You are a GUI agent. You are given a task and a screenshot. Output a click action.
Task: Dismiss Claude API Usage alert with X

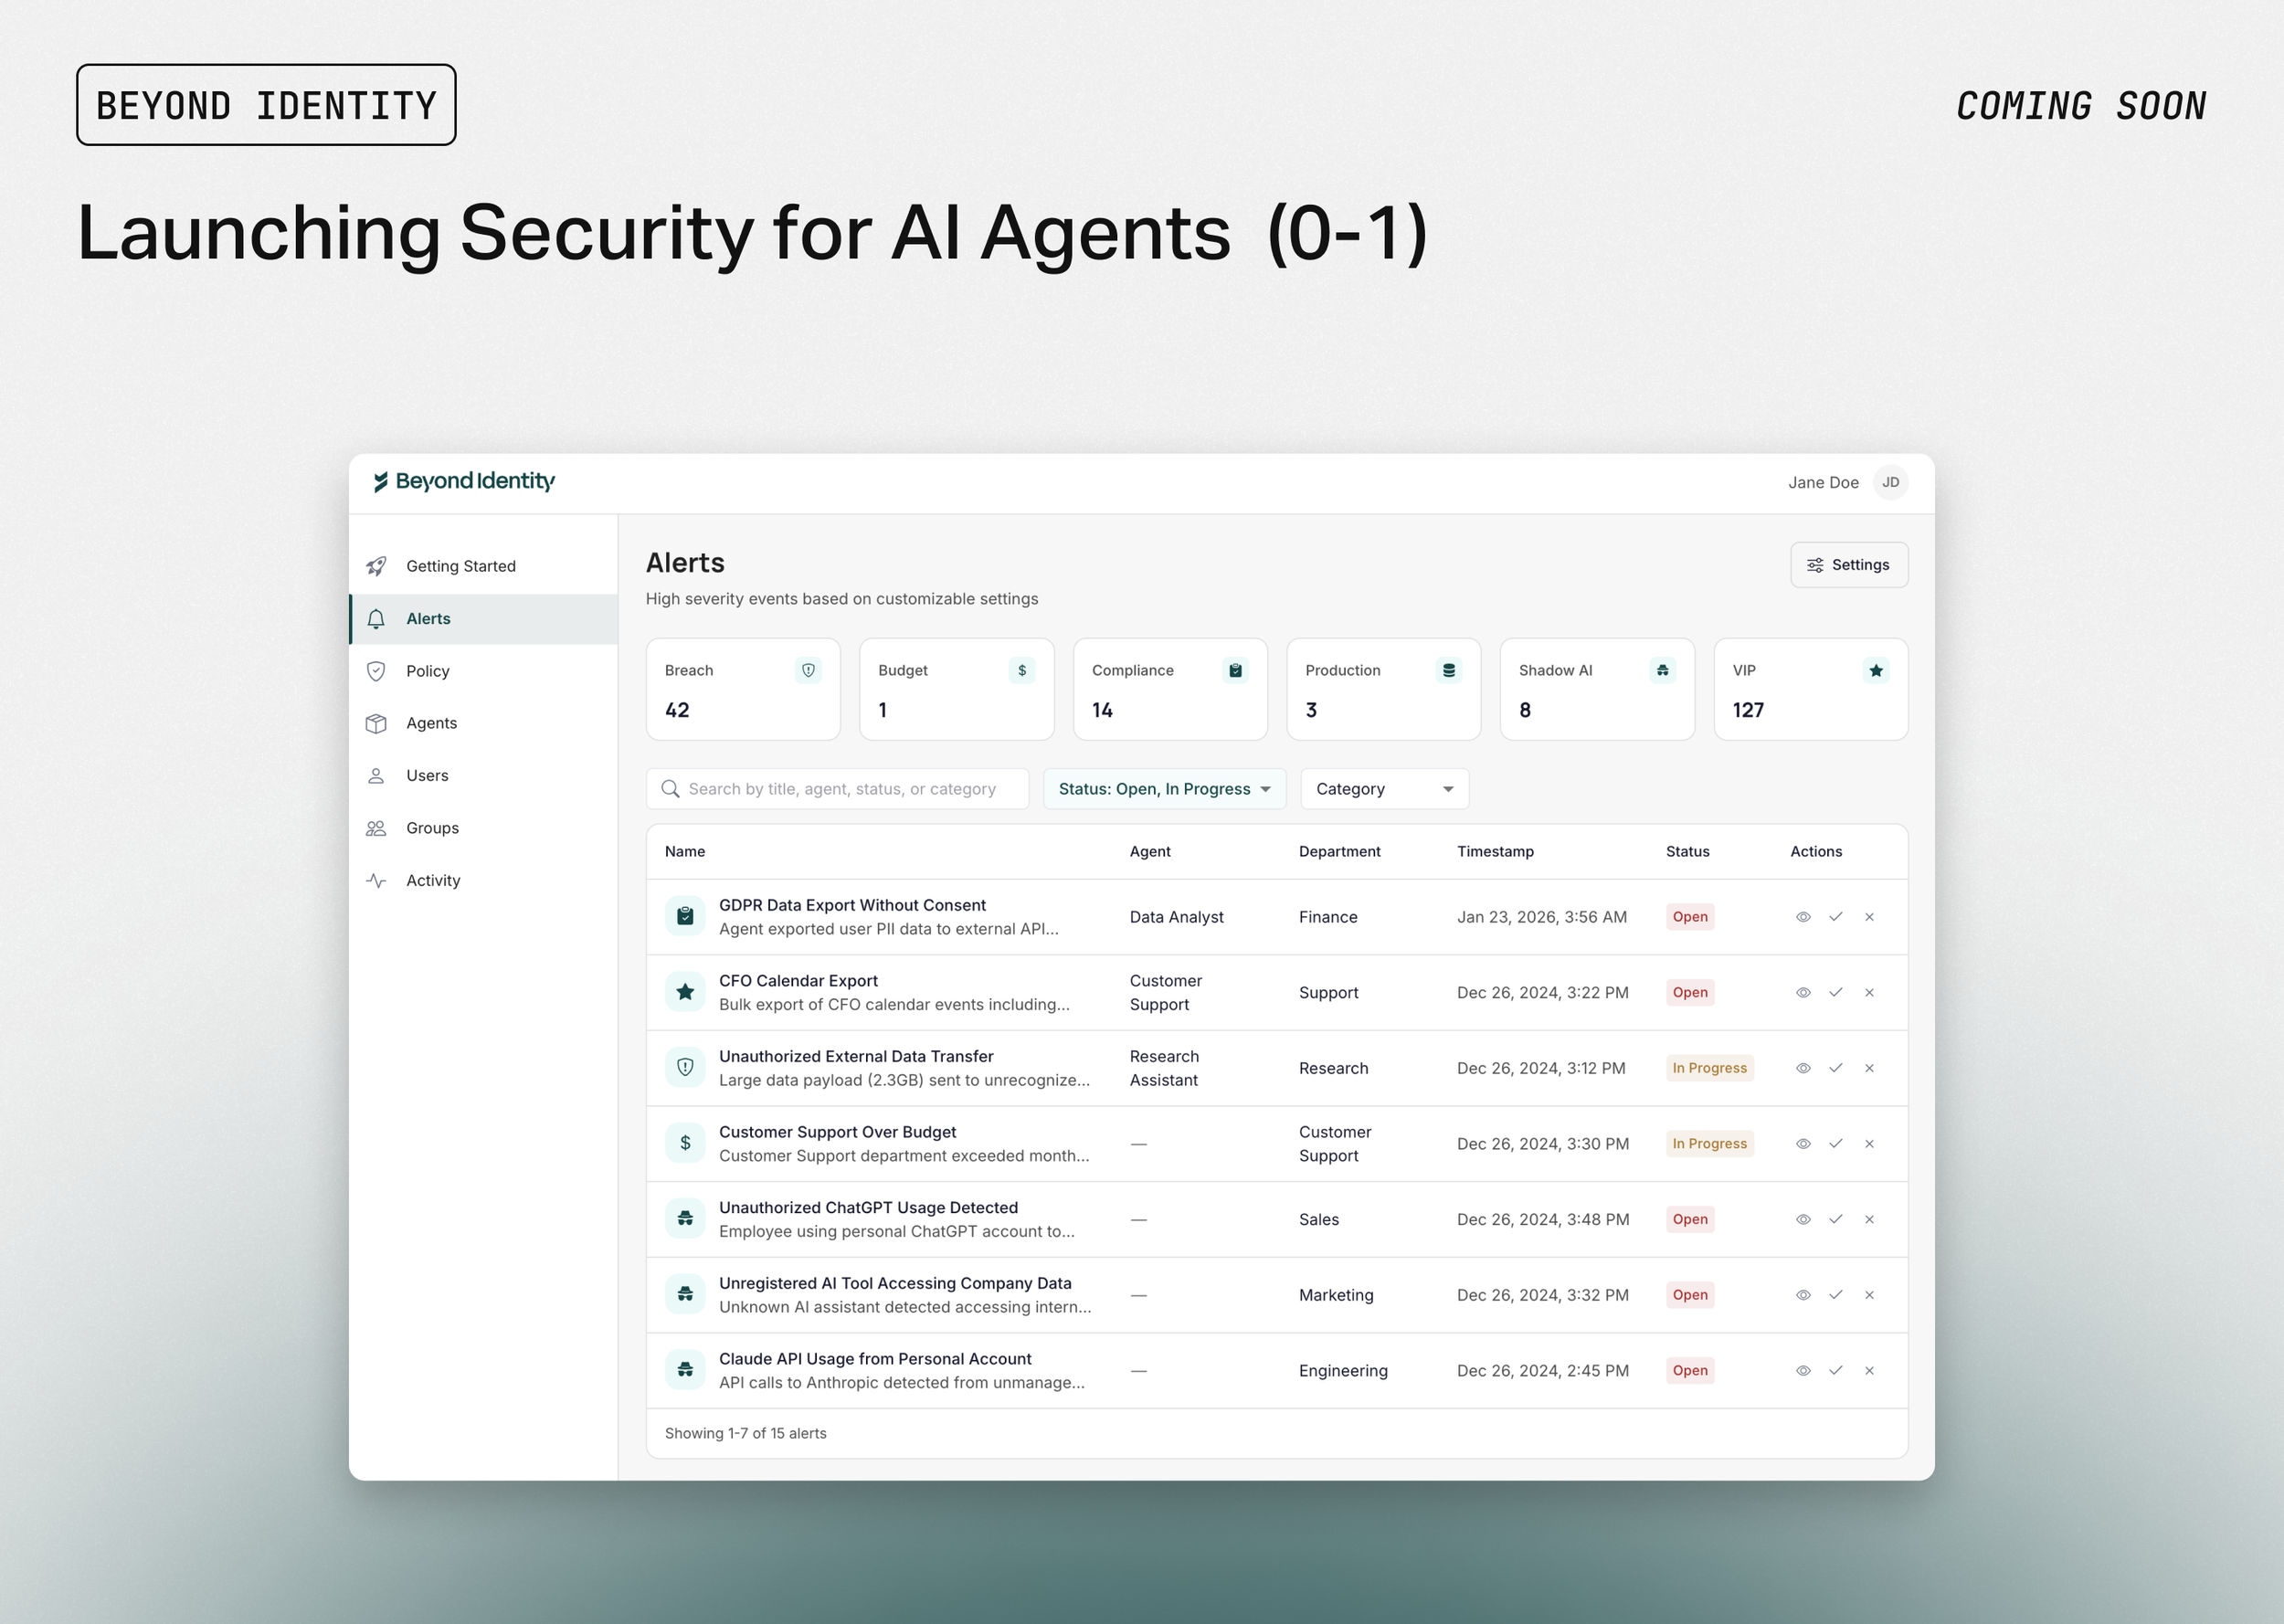click(x=1869, y=1370)
